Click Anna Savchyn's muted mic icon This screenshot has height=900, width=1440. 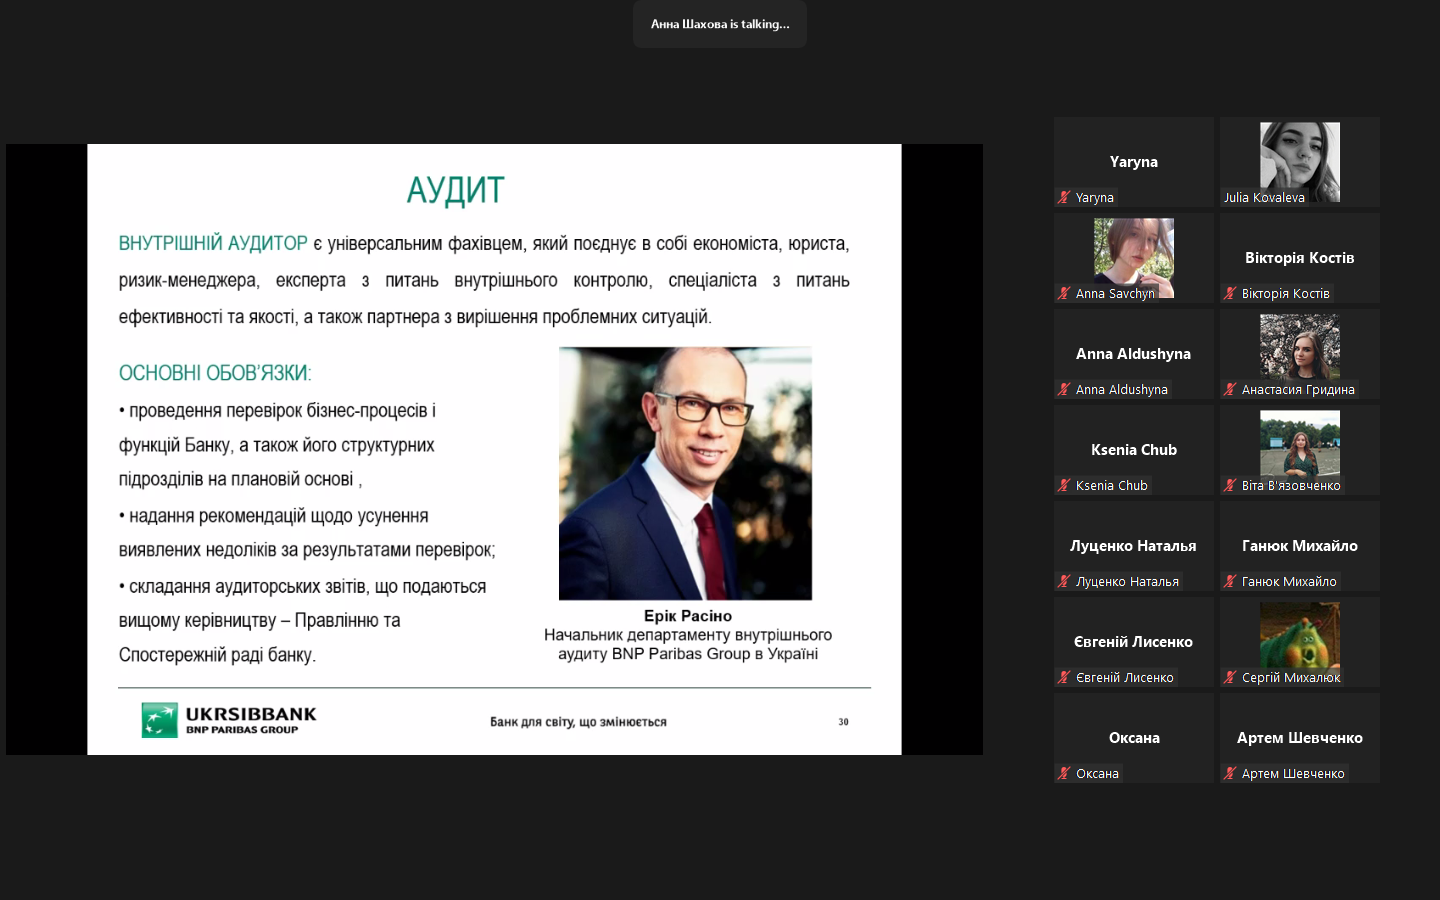1064,294
